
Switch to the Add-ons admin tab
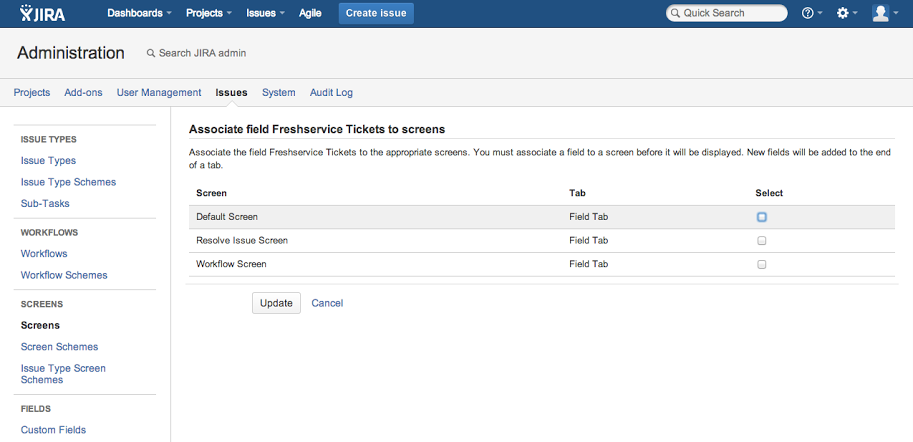[83, 93]
